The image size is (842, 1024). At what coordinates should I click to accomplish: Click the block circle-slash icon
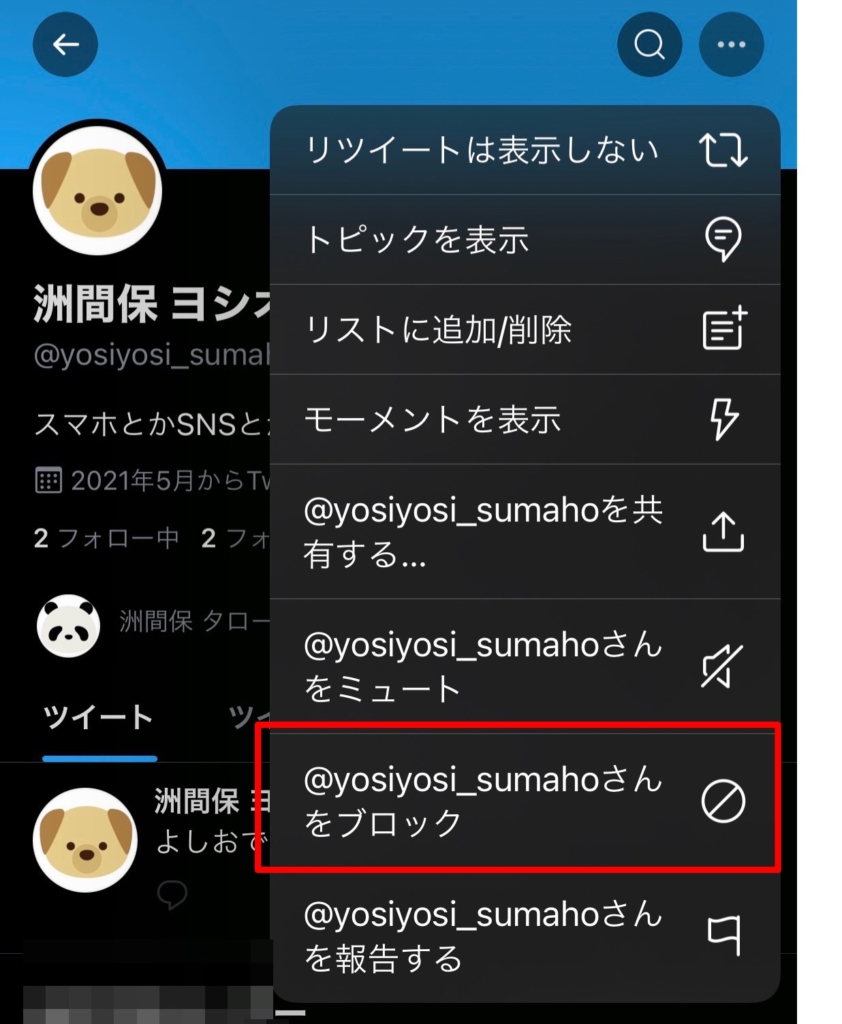tap(723, 801)
